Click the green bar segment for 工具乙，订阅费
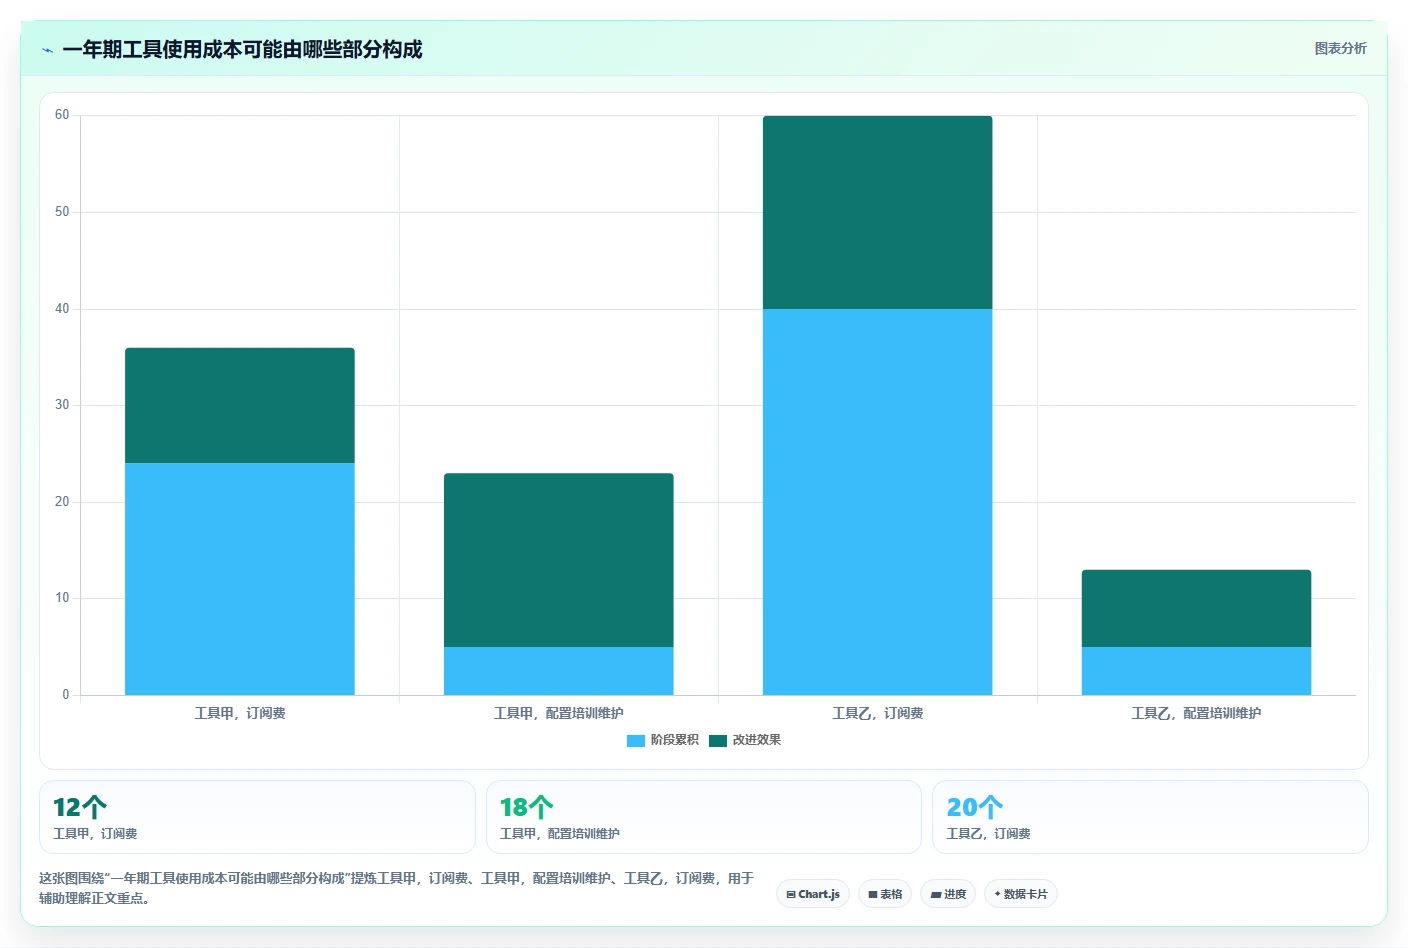 878,212
